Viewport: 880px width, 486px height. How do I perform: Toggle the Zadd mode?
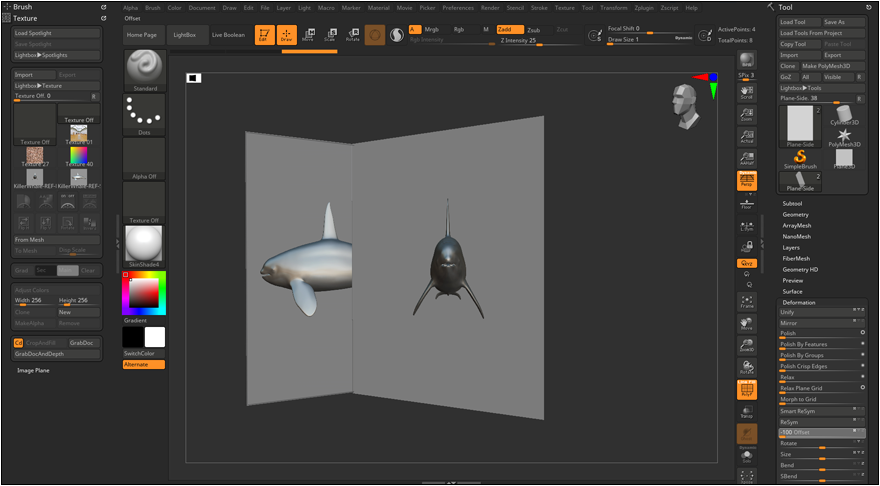[x=508, y=30]
